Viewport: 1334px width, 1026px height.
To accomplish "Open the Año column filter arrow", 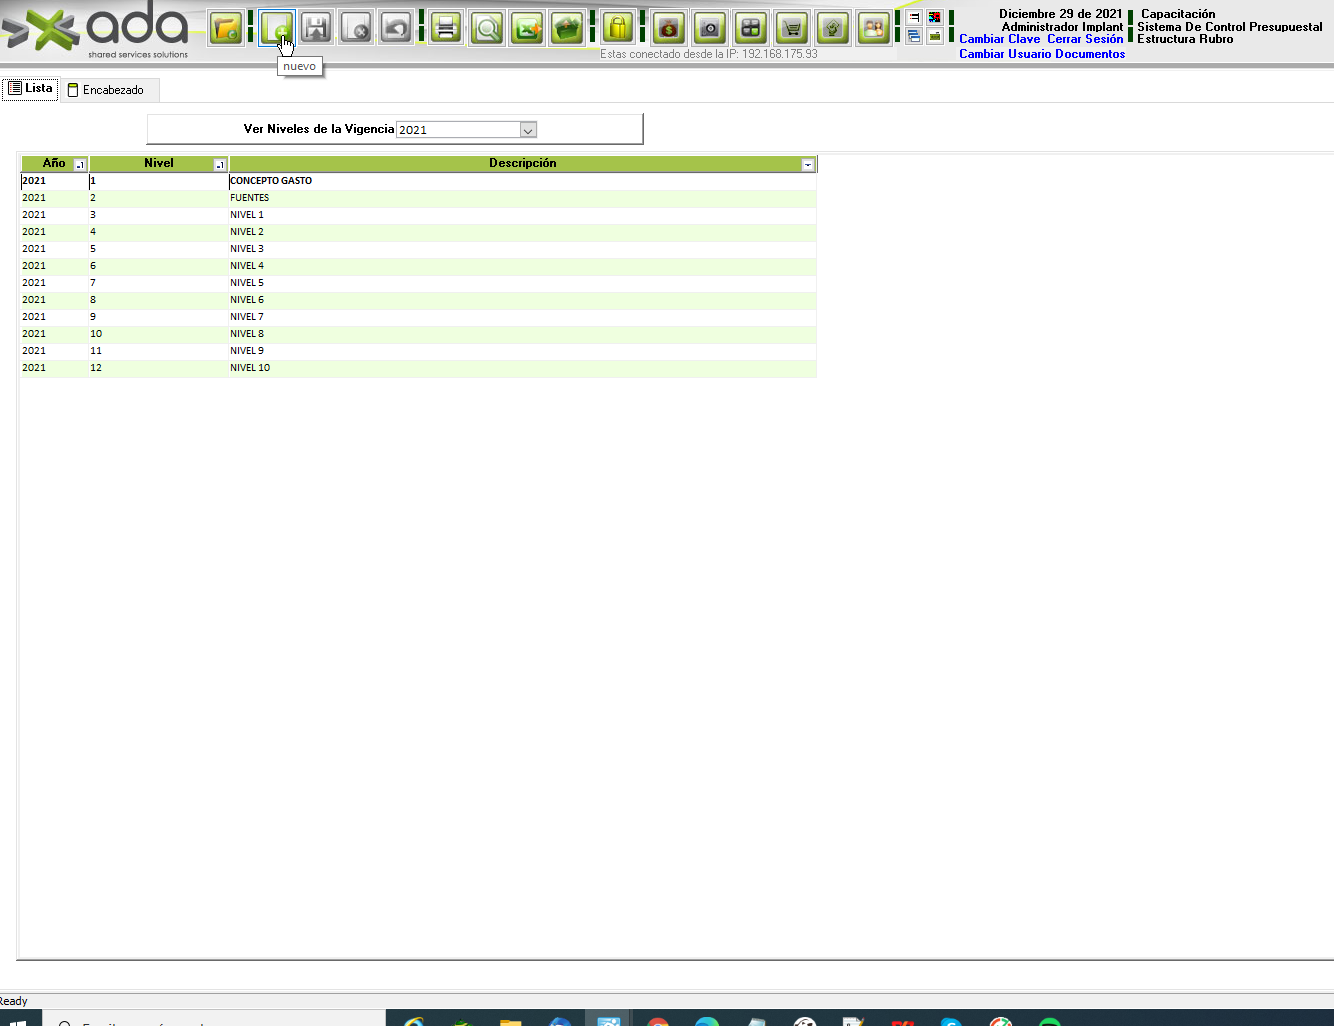I will (x=81, y=165).
